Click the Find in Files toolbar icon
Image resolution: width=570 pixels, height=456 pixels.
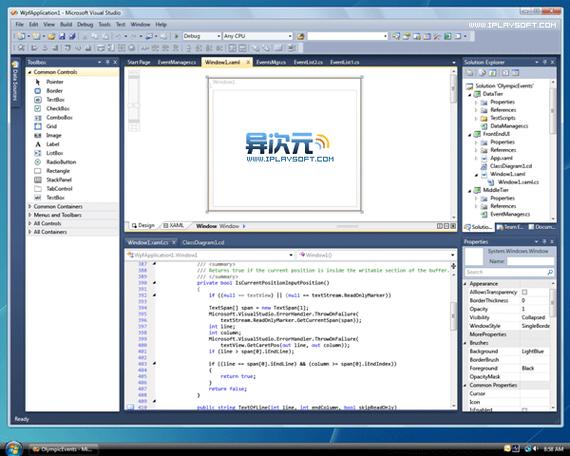(300, 36)
